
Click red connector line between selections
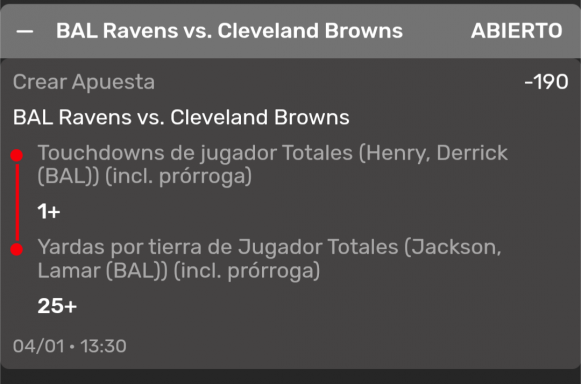tap(17, 202)
